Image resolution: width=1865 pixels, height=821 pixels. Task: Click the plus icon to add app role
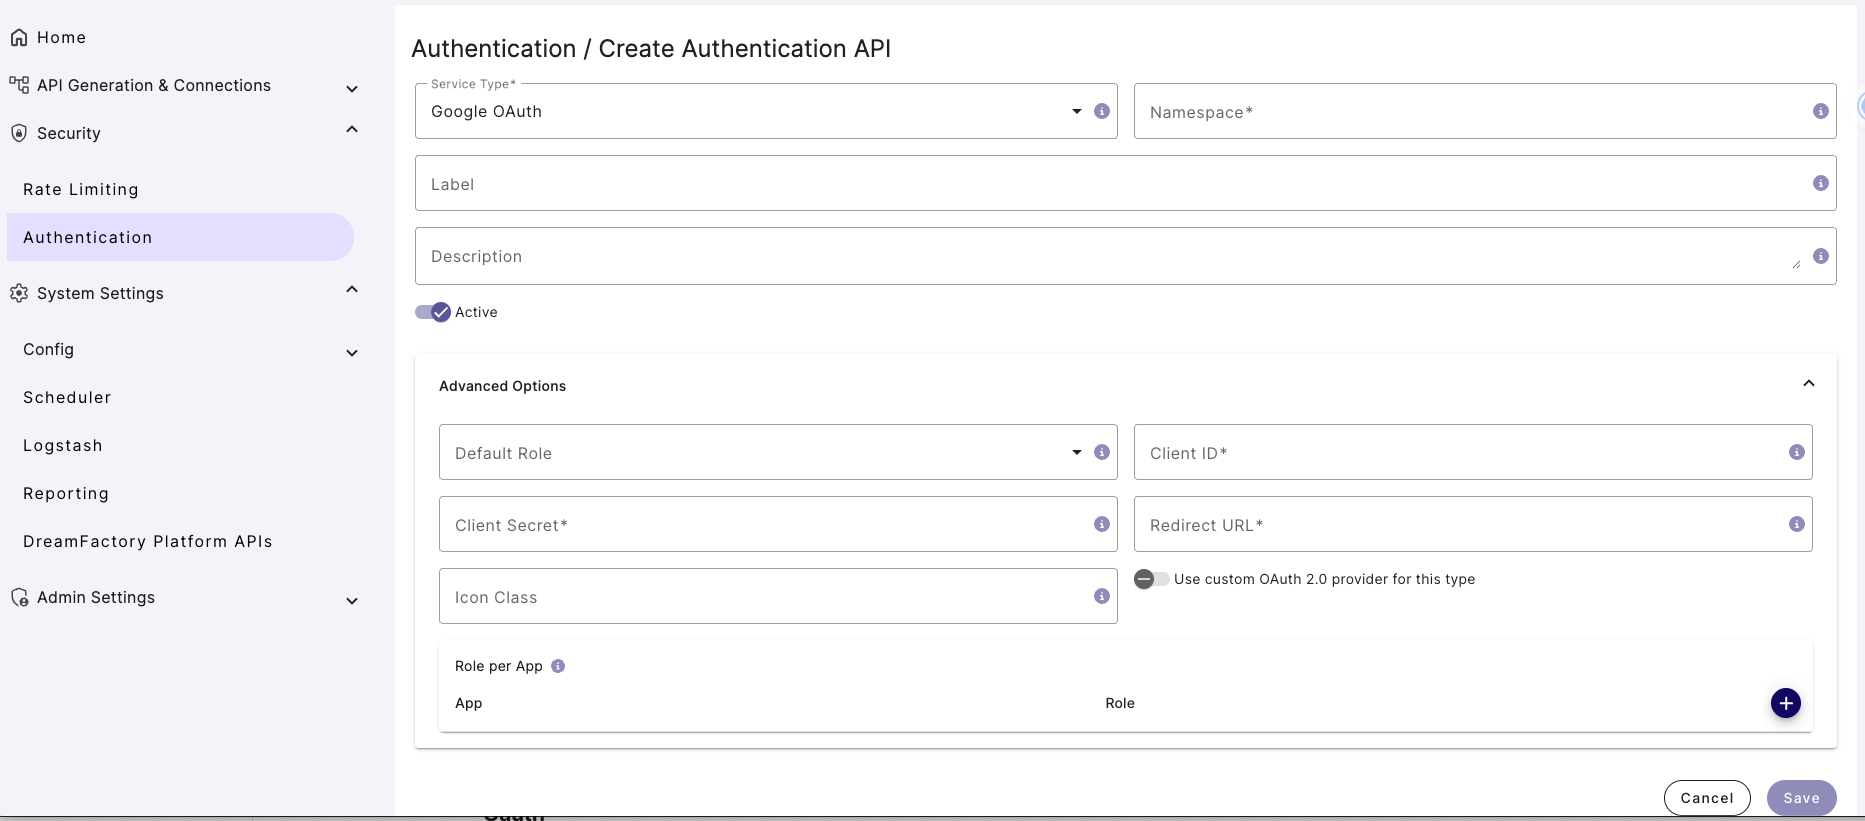tap(1785, 703)
